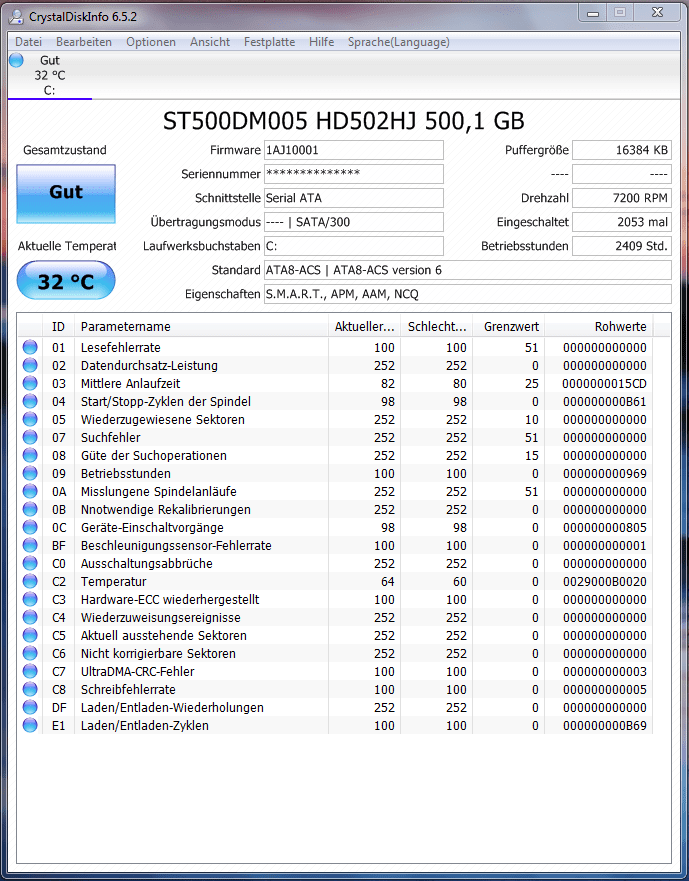Click status orb of Lesefehlerrate row
Image resolution: width=689 pixels, height=881 pixels.
click(30, 347)
